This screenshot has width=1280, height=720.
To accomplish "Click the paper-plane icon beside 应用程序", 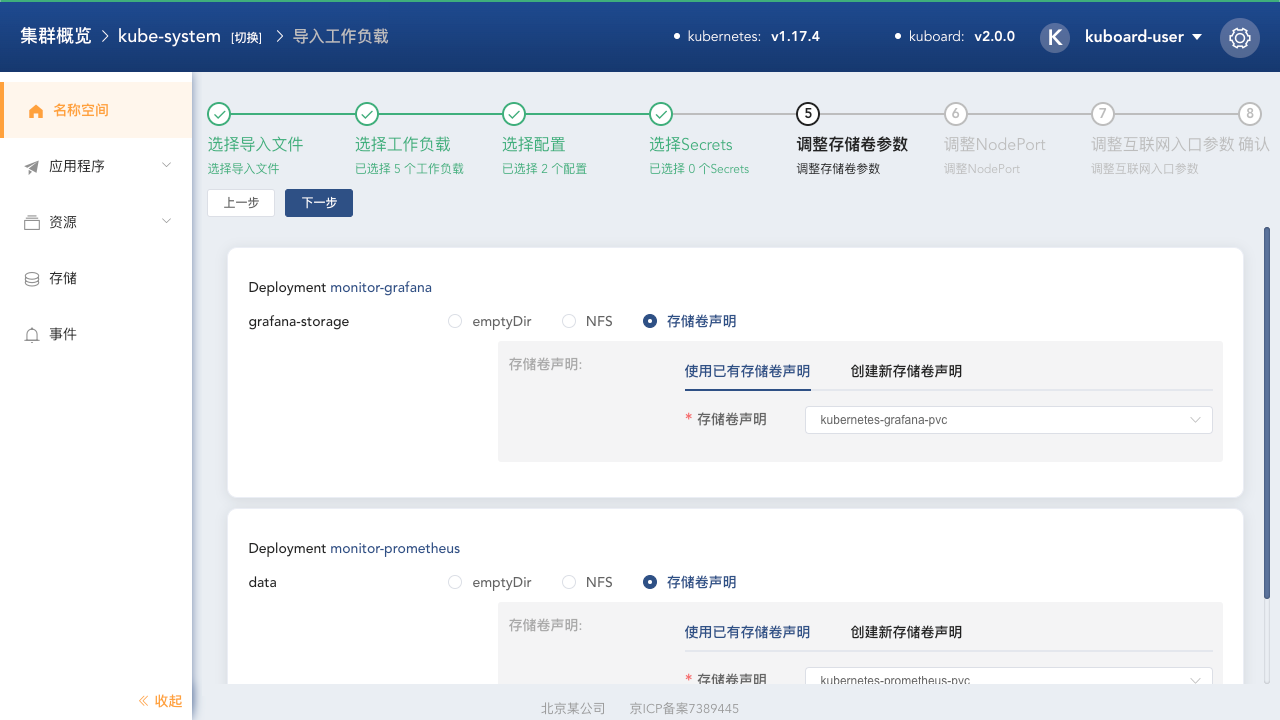I will (x=32, y=167).
